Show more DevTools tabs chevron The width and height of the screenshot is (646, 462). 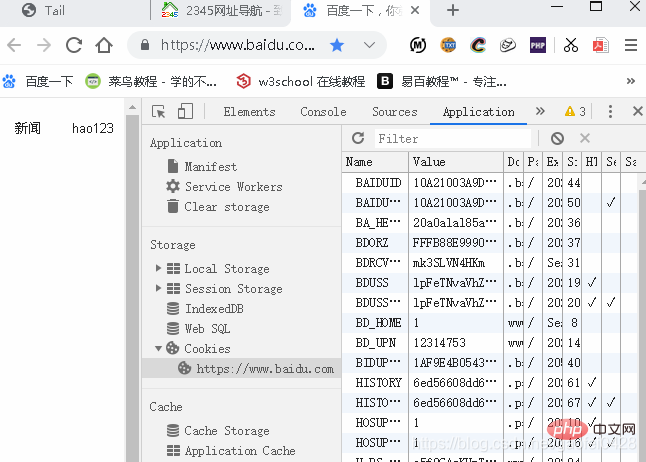coord(540,111)
